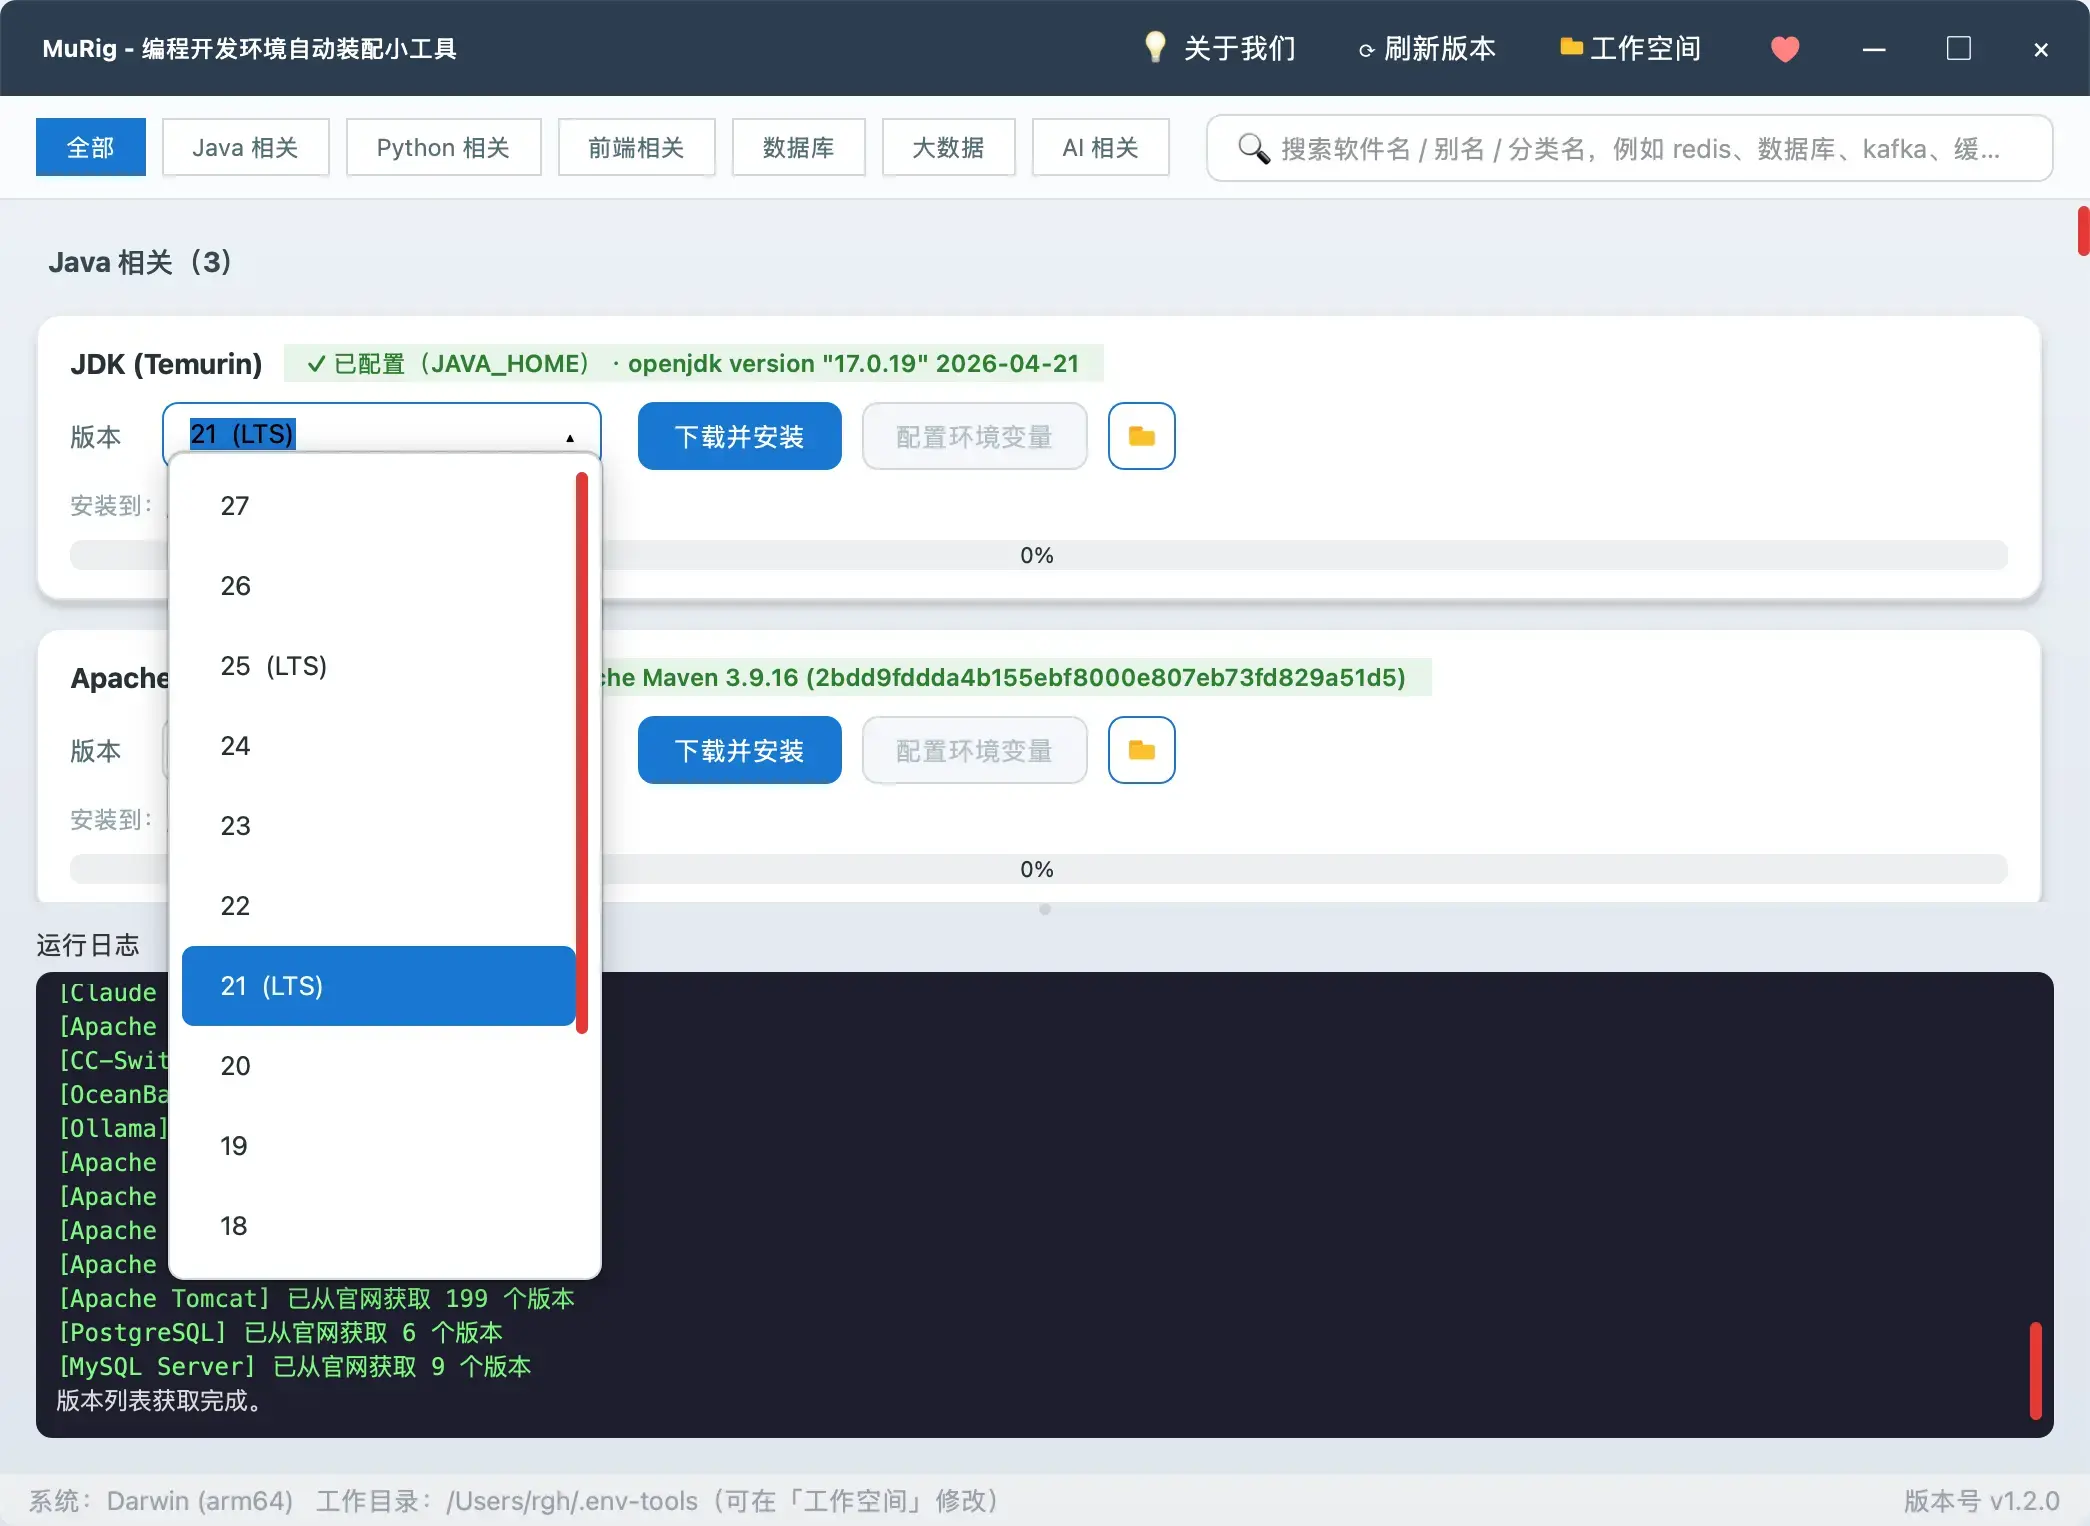Click the MySQL Server log line
Screen dimensions: 2090x1526
tap(294, 1366)
